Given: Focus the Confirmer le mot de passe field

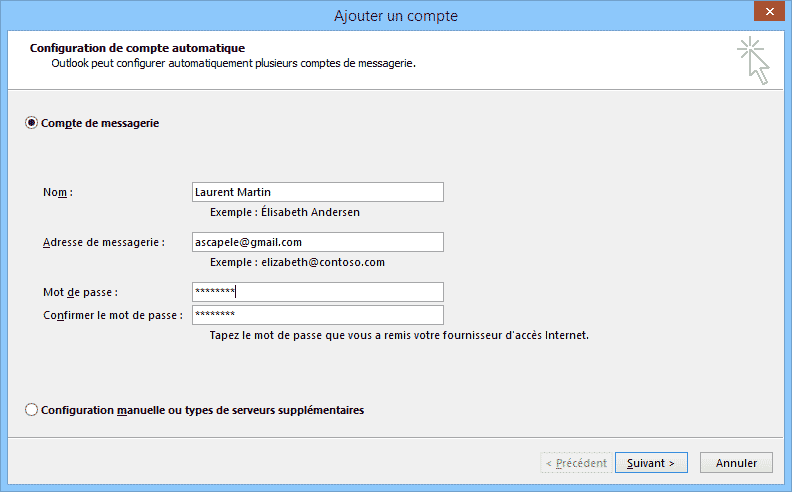Looking at the screenshot, I should (x=317, y=315).
